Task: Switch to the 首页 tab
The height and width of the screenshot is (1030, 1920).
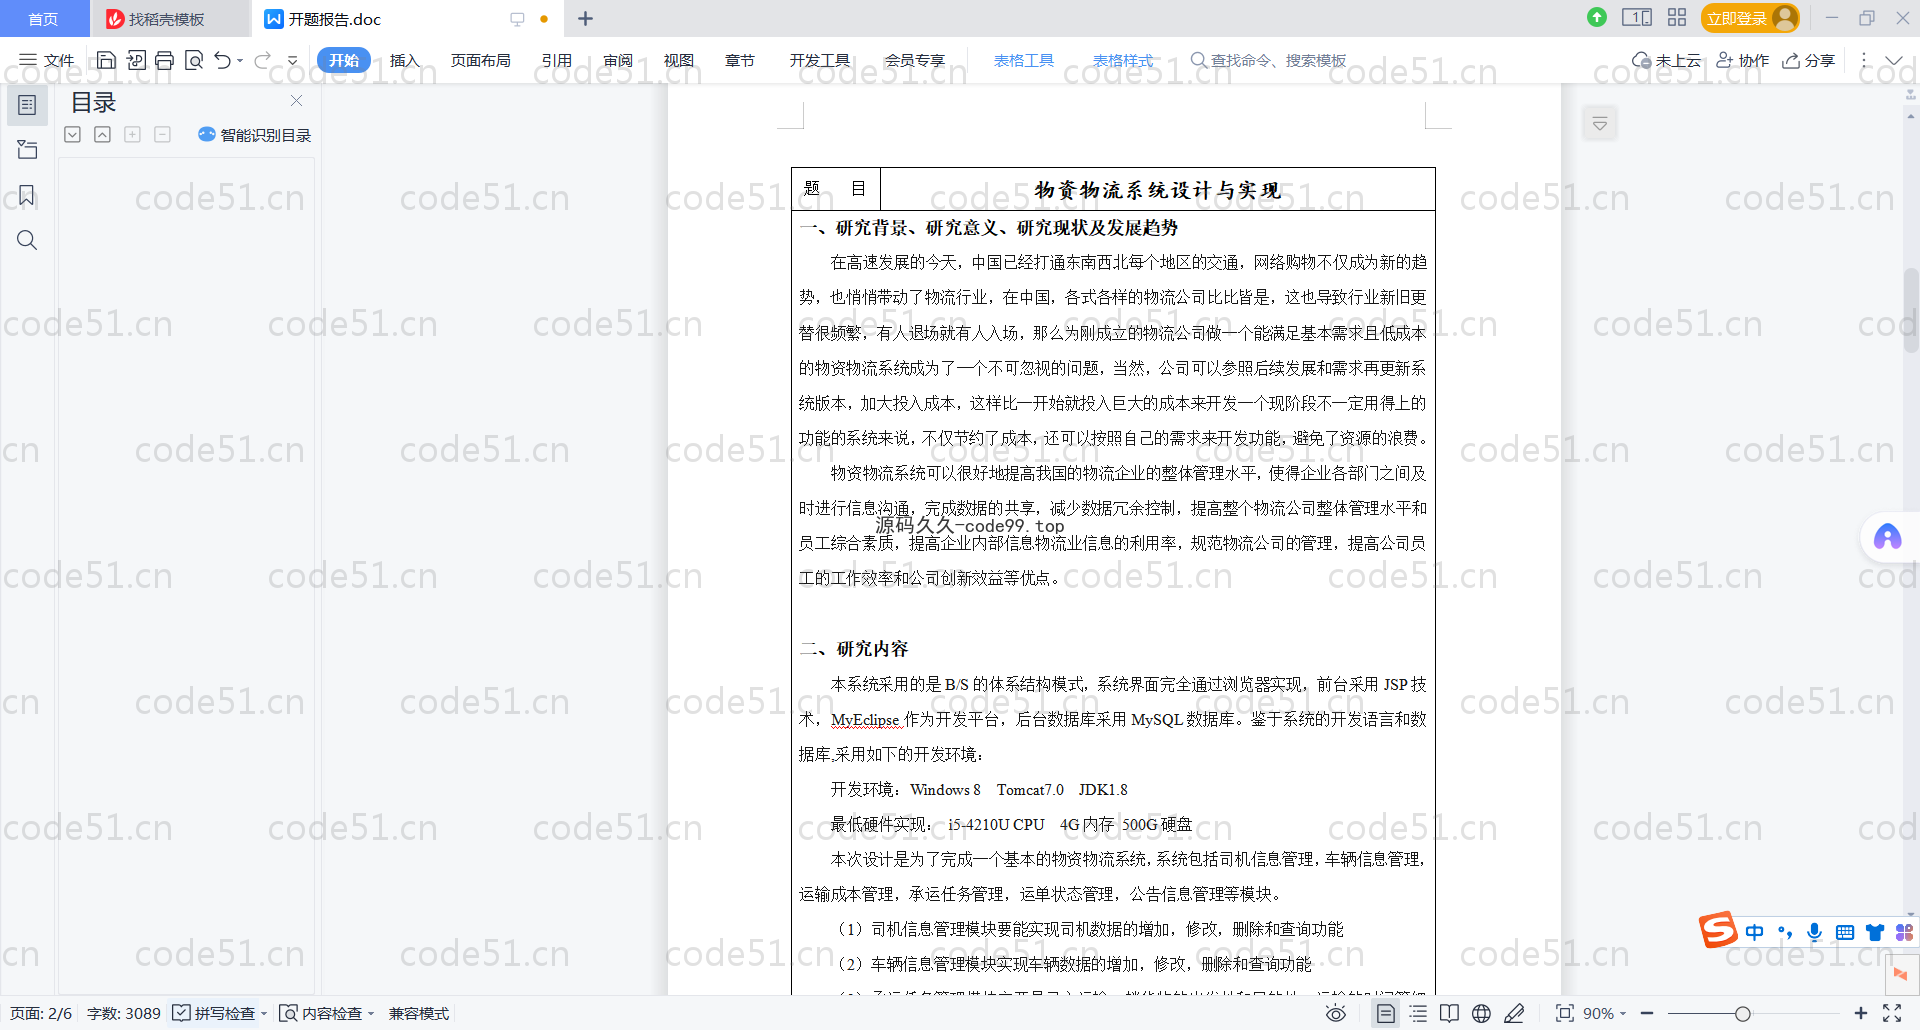Action: coord(43,19)
